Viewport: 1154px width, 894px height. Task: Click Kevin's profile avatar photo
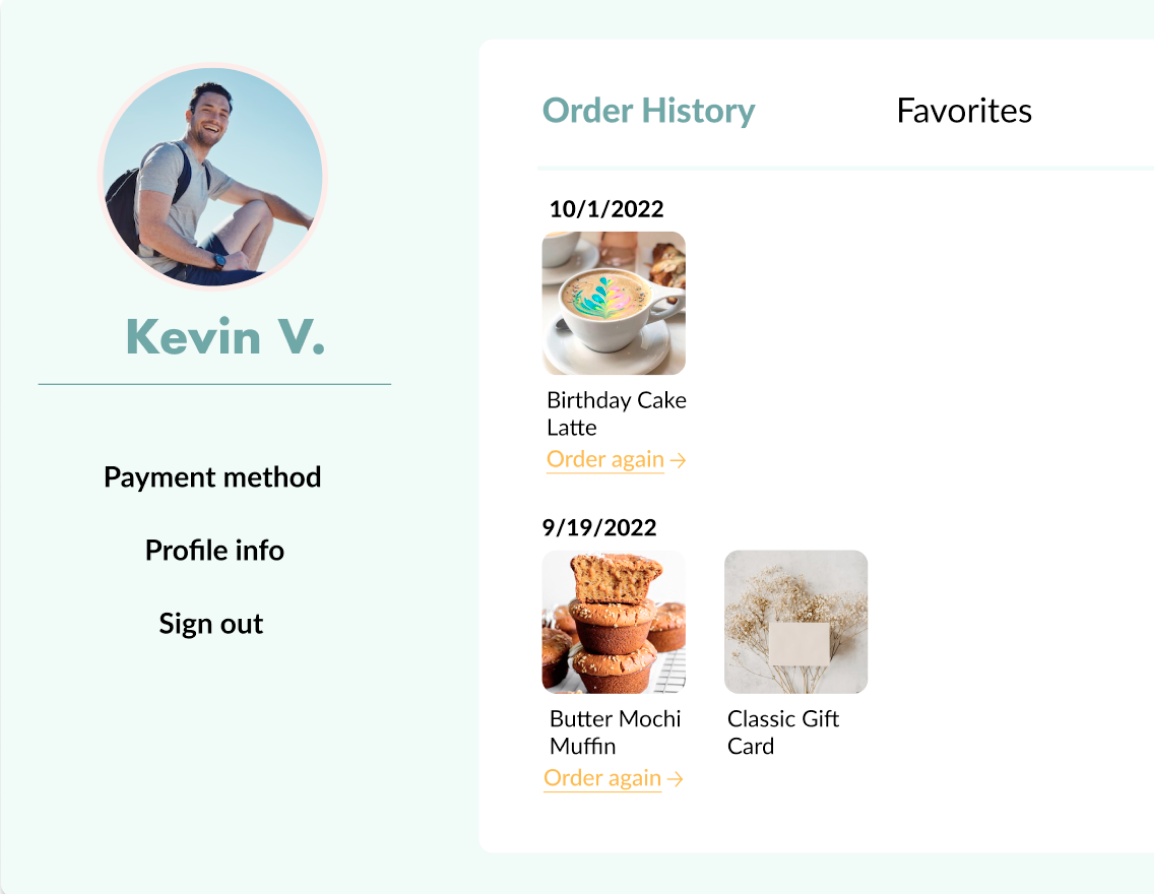[x=213, y=176]
